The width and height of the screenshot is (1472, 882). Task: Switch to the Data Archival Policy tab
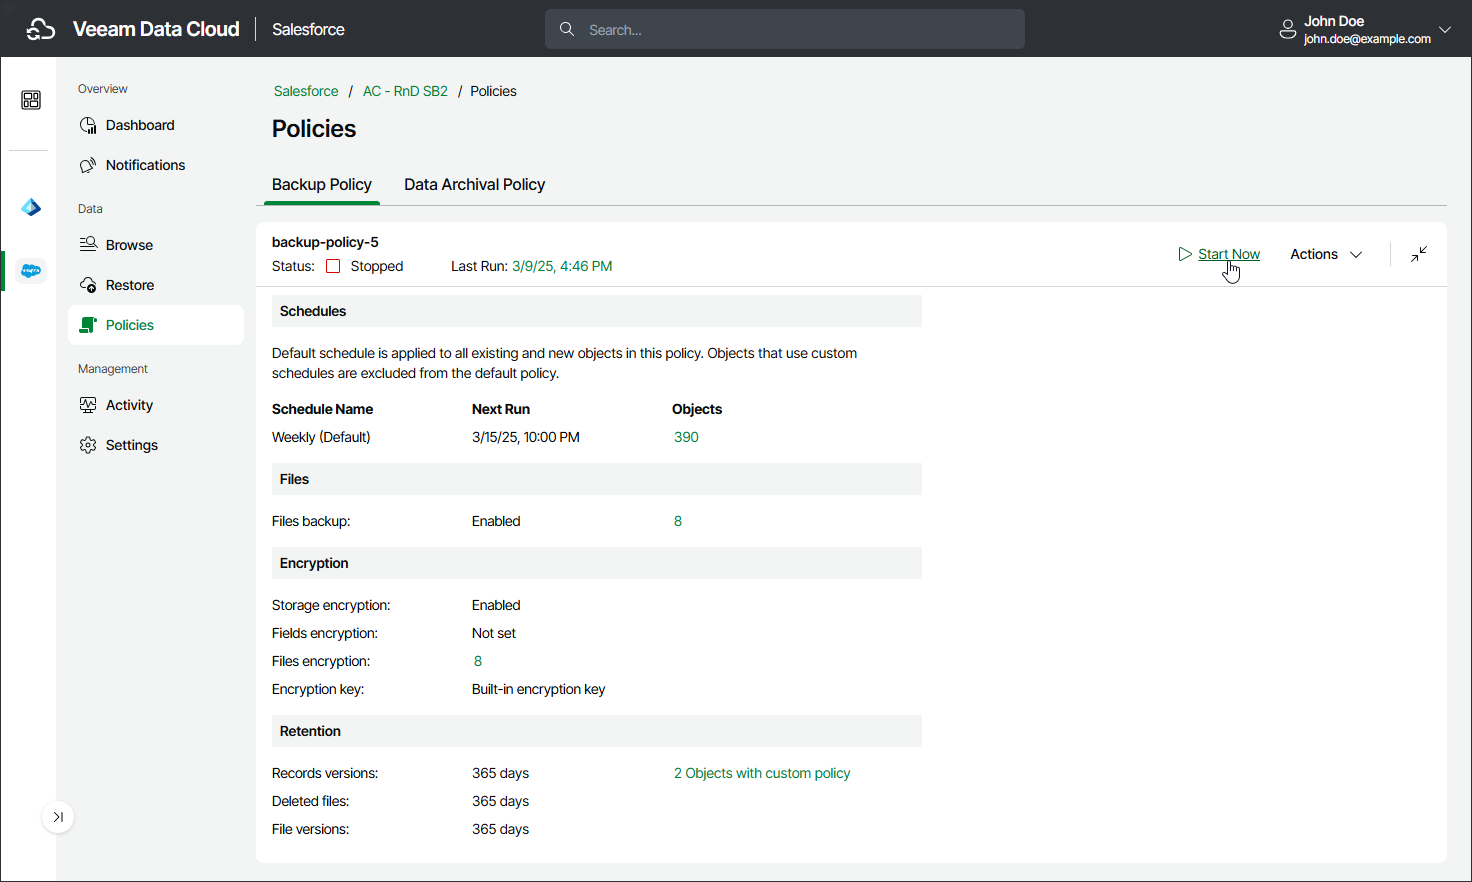coord(474,184)
